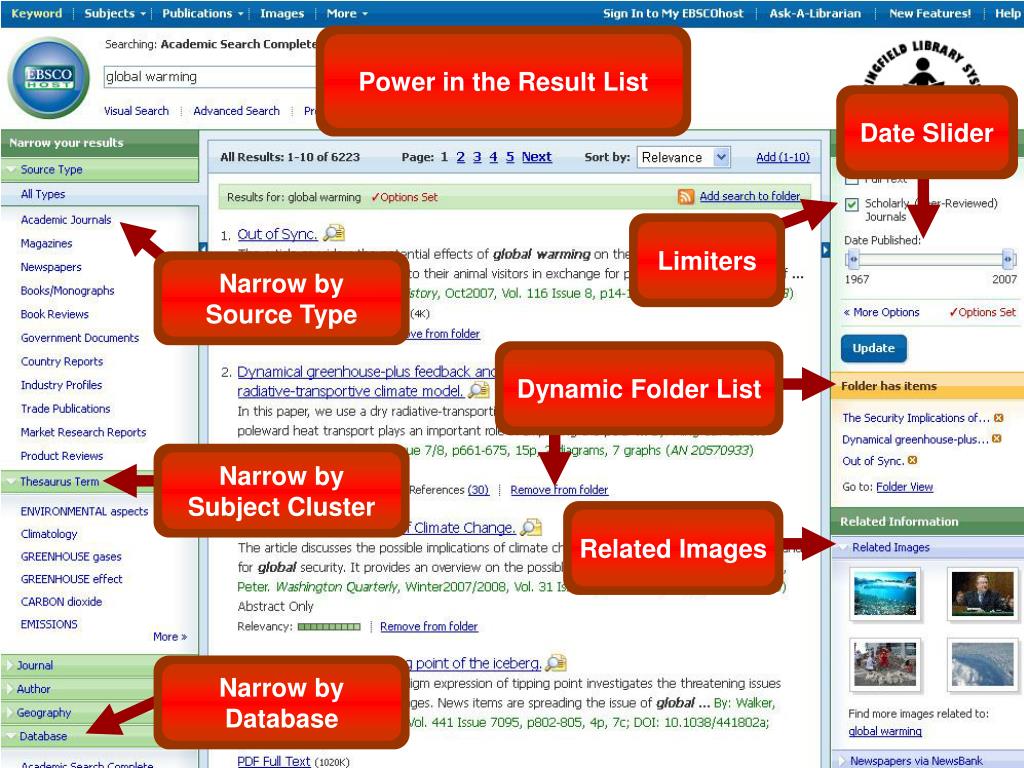This screenshot has height=768, width=1024.
Task: Open the Keyword menu item
Action: (37, 13)
